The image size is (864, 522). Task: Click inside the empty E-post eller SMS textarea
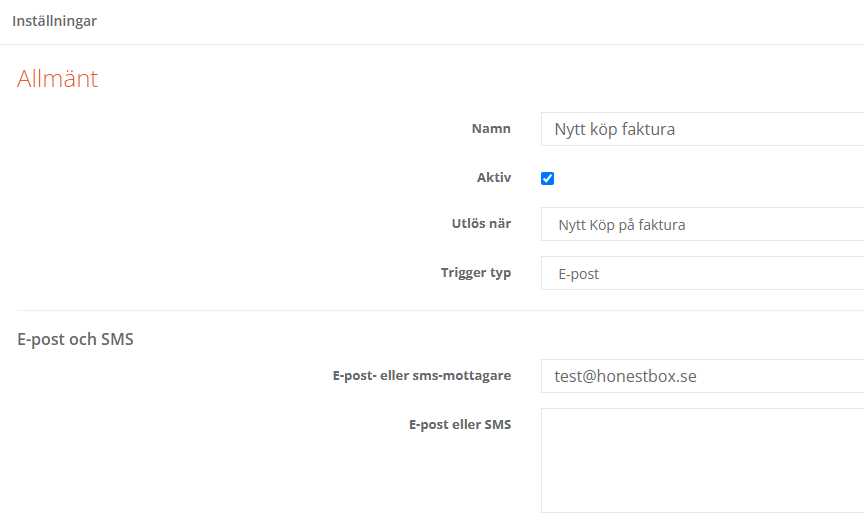pyautogui.click(x=702, y=460)
